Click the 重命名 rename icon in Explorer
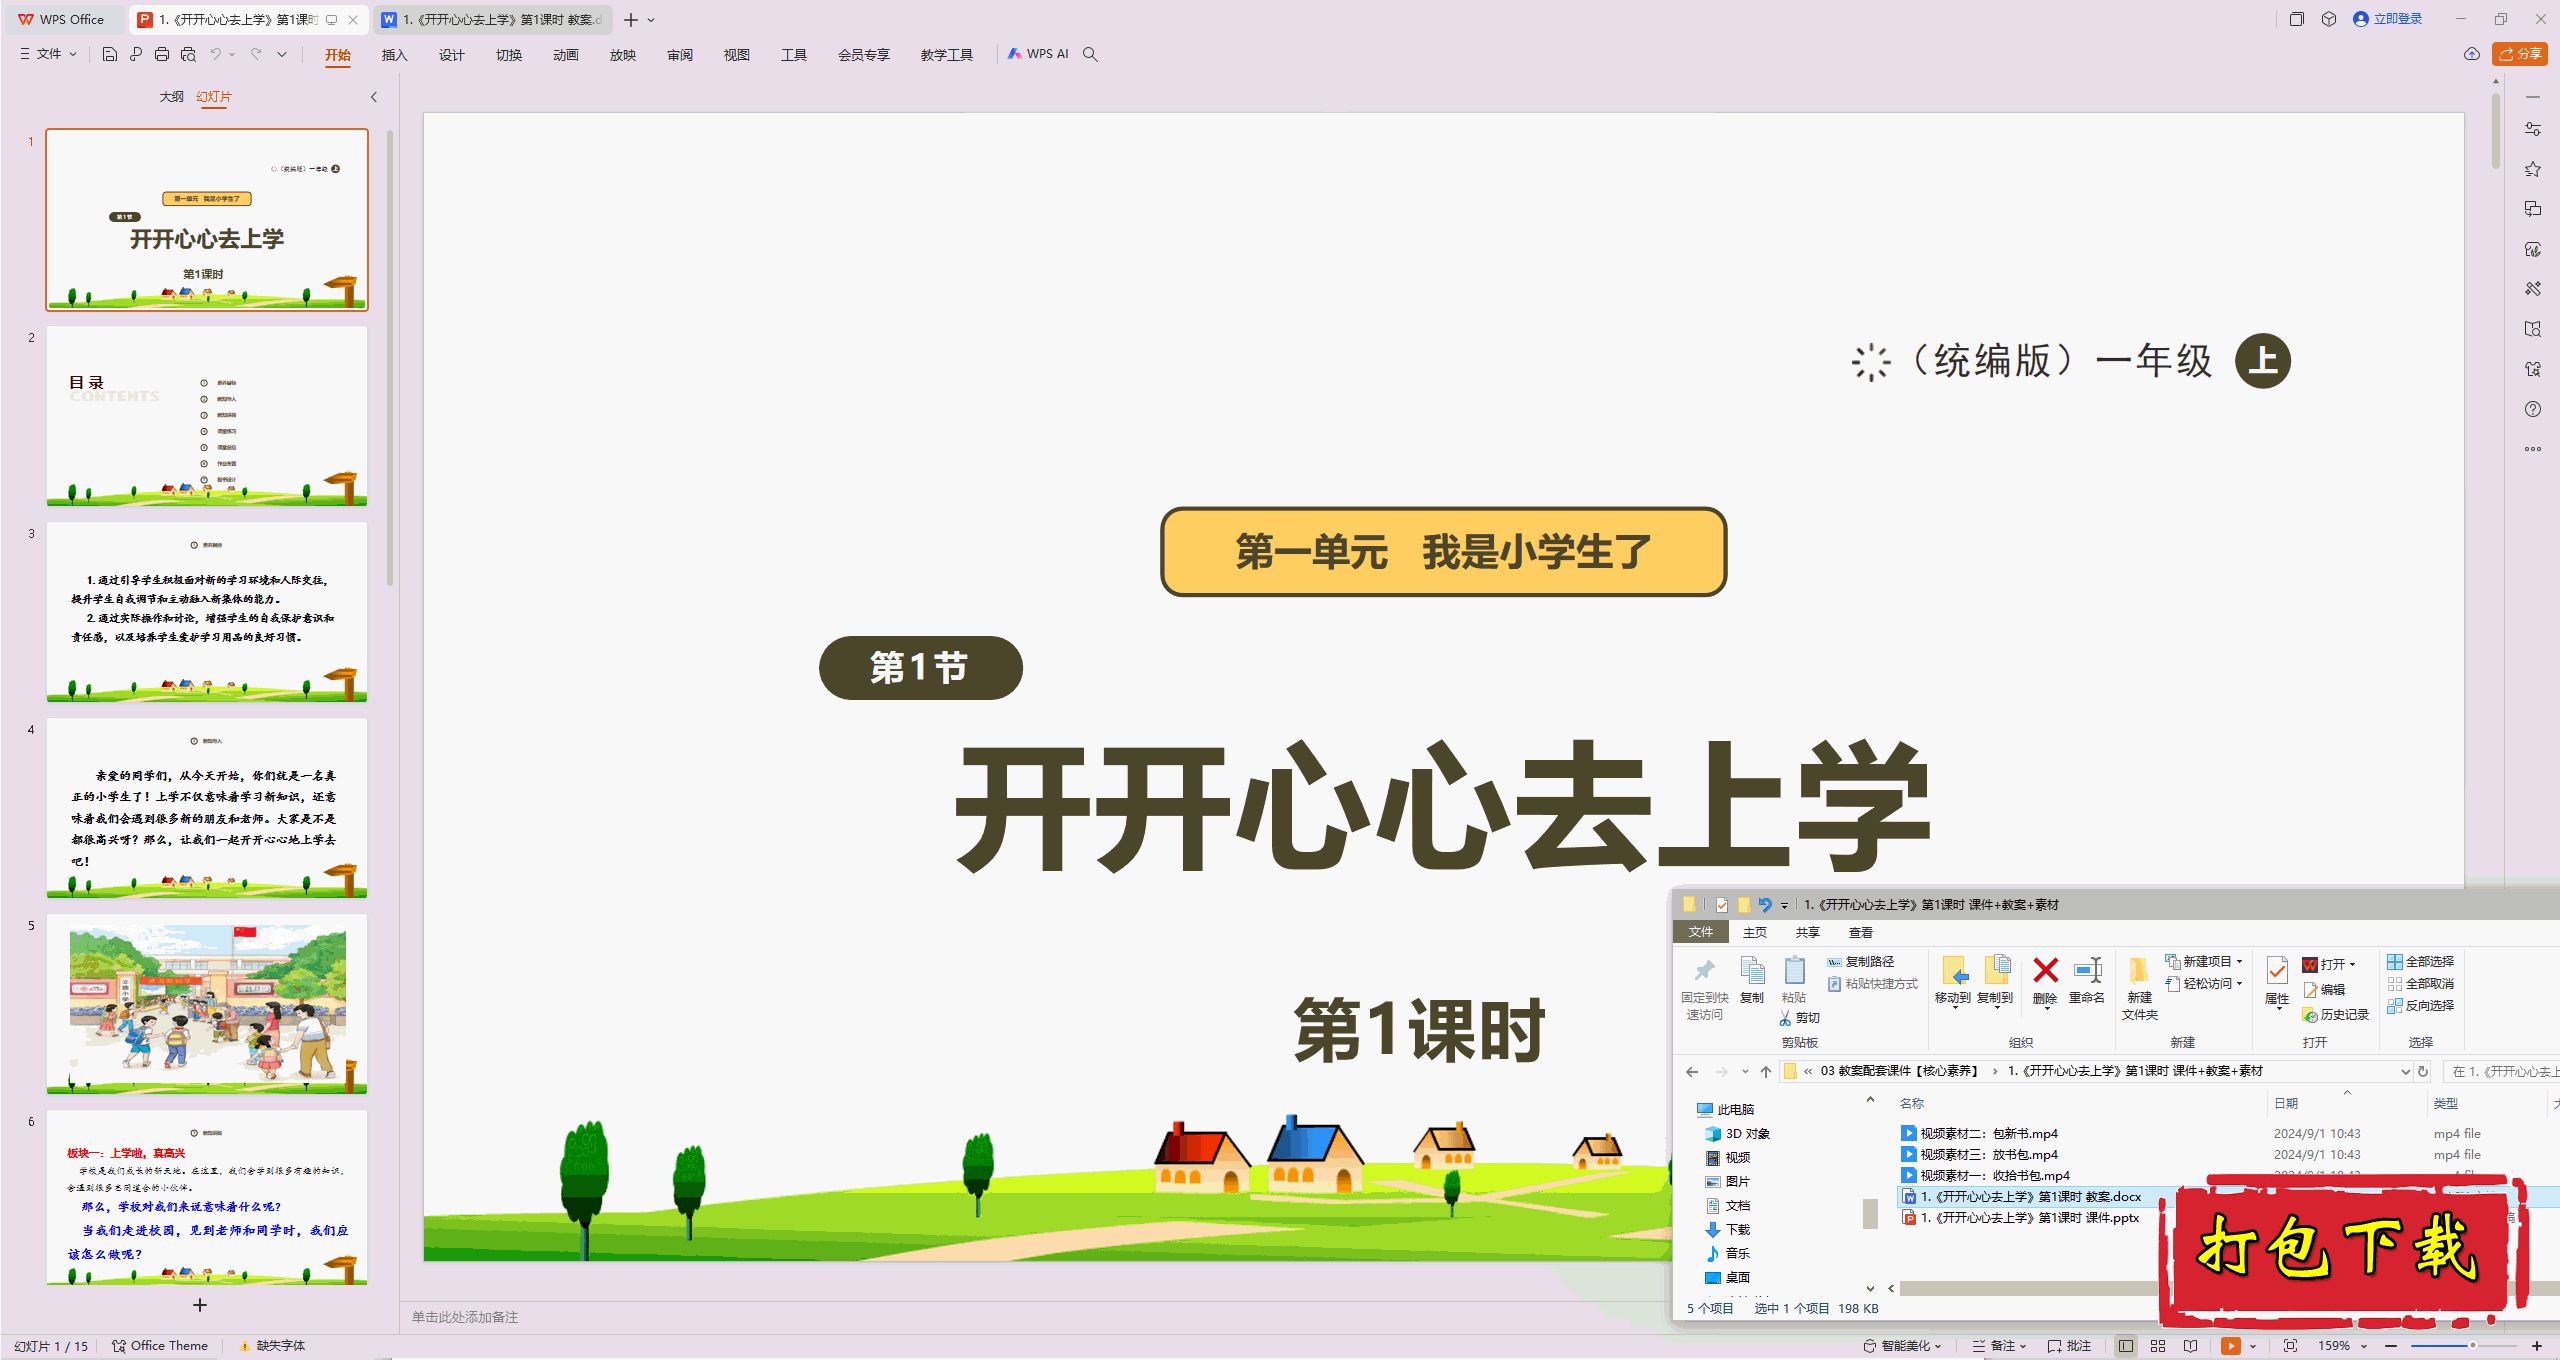This screenshot has height=1360, width=2560. 2087,980
